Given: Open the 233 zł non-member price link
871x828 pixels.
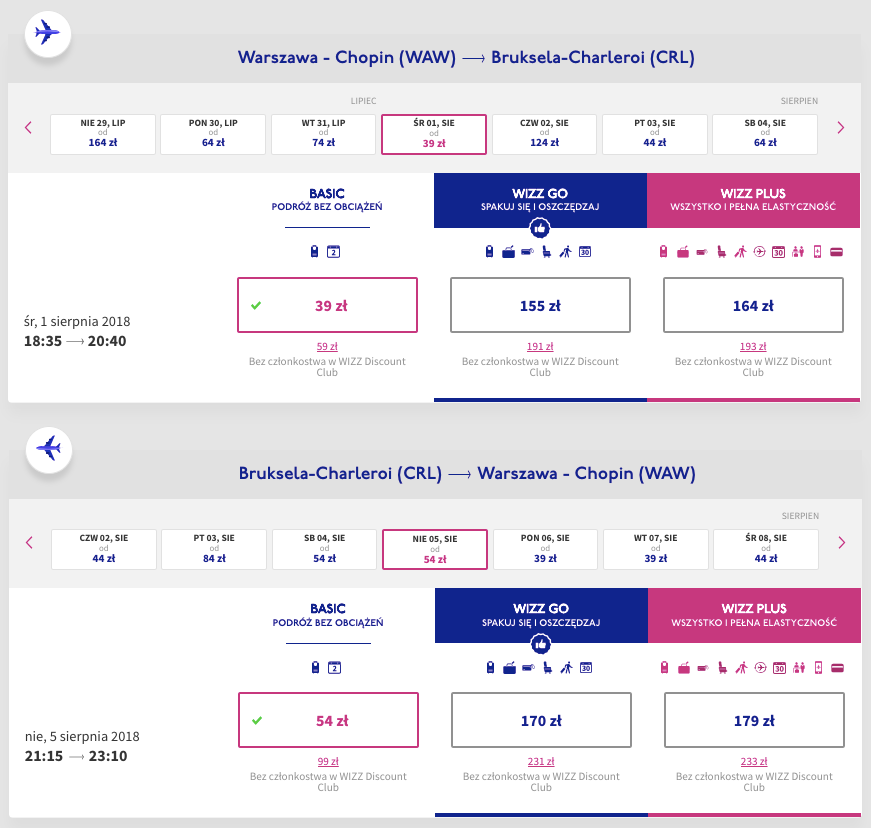Looking at the screenshot, I should pyautogui.click(x=753, y=762).
